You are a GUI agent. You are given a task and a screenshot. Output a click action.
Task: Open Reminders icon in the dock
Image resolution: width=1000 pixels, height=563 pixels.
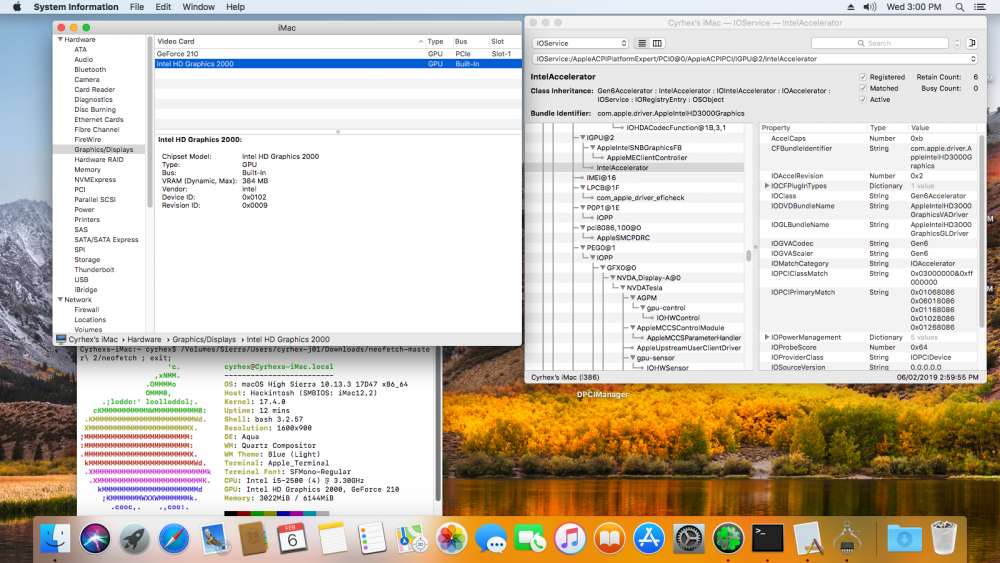[x=372, y=539]
